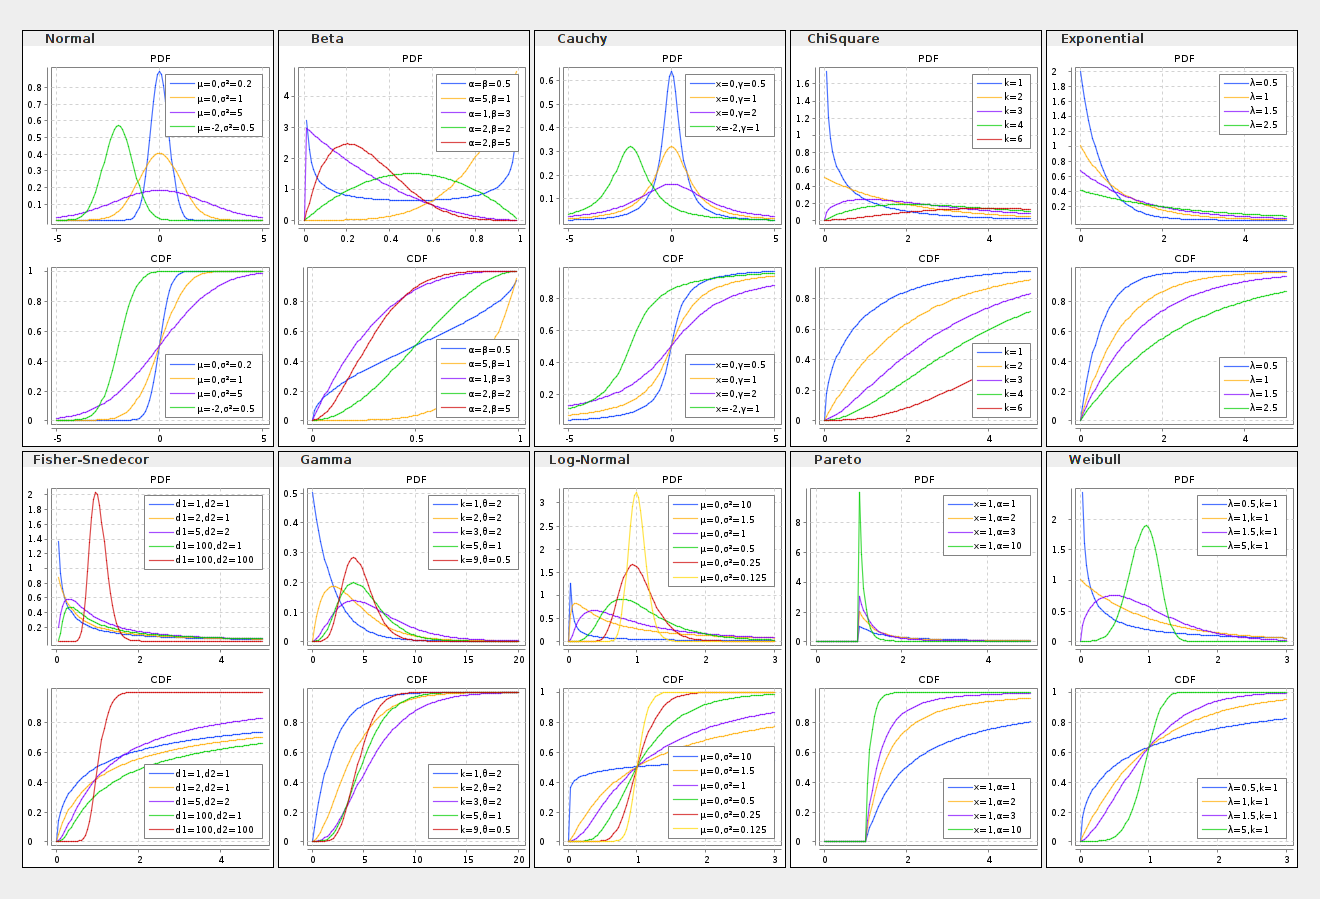
Task: Select the PDF chart title in ChiSquare panel
Action: click(x=928, y=59)
